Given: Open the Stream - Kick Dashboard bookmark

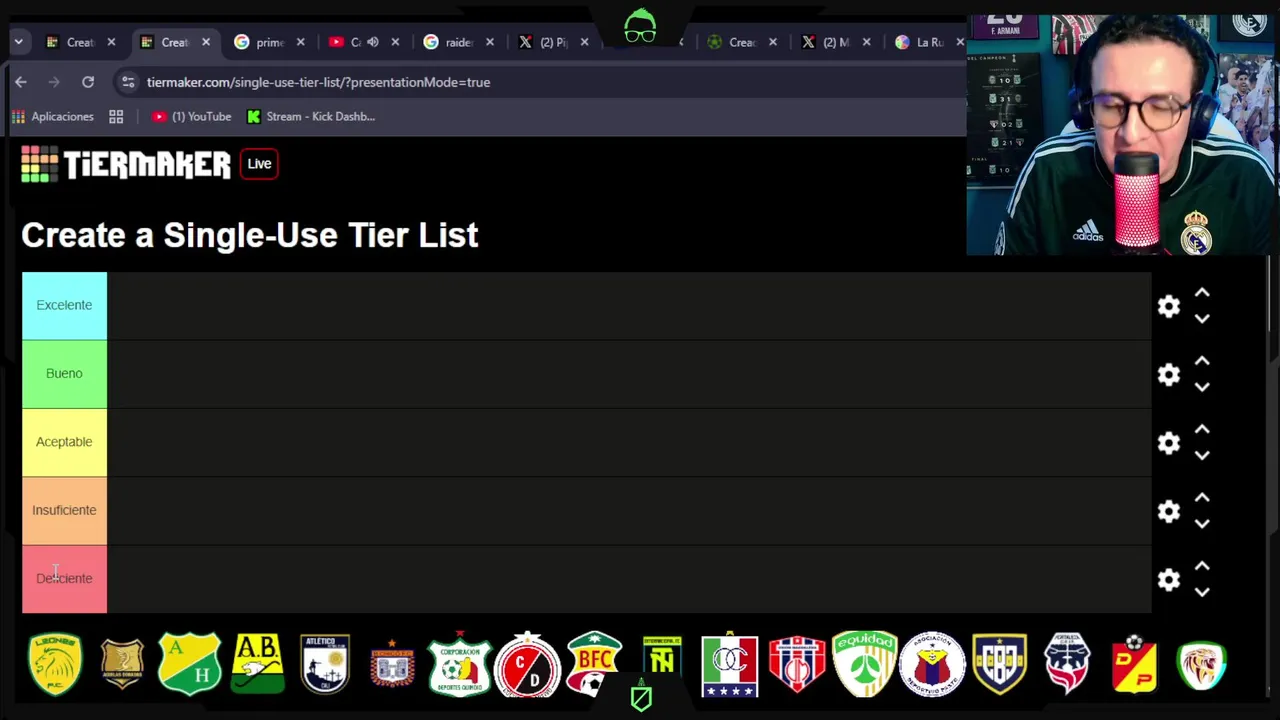Looking at the screenshot, I should pyautogui.click(x=311, y=117).
